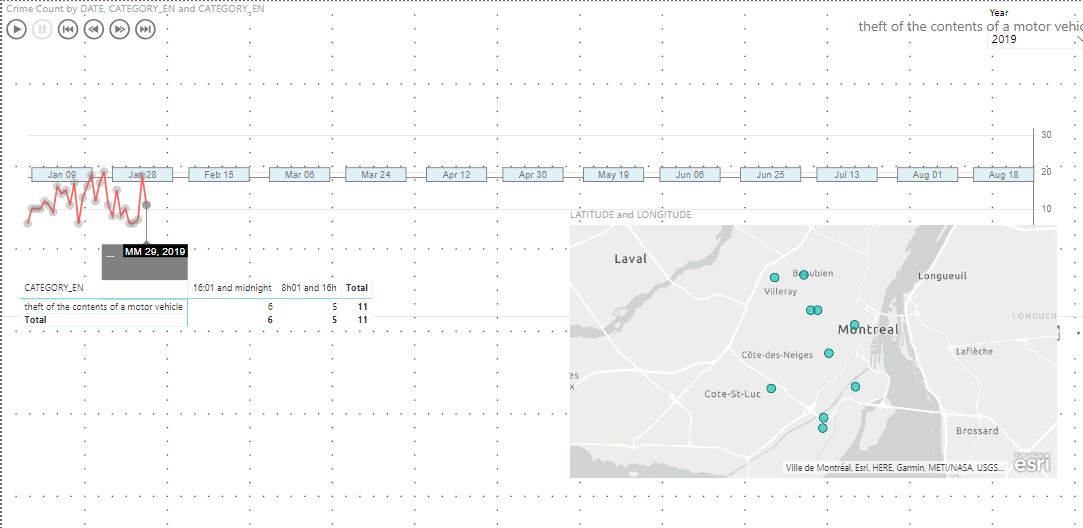Pause the timeline animation
This screenshot has height=528, width=1083.
point(42,29)
